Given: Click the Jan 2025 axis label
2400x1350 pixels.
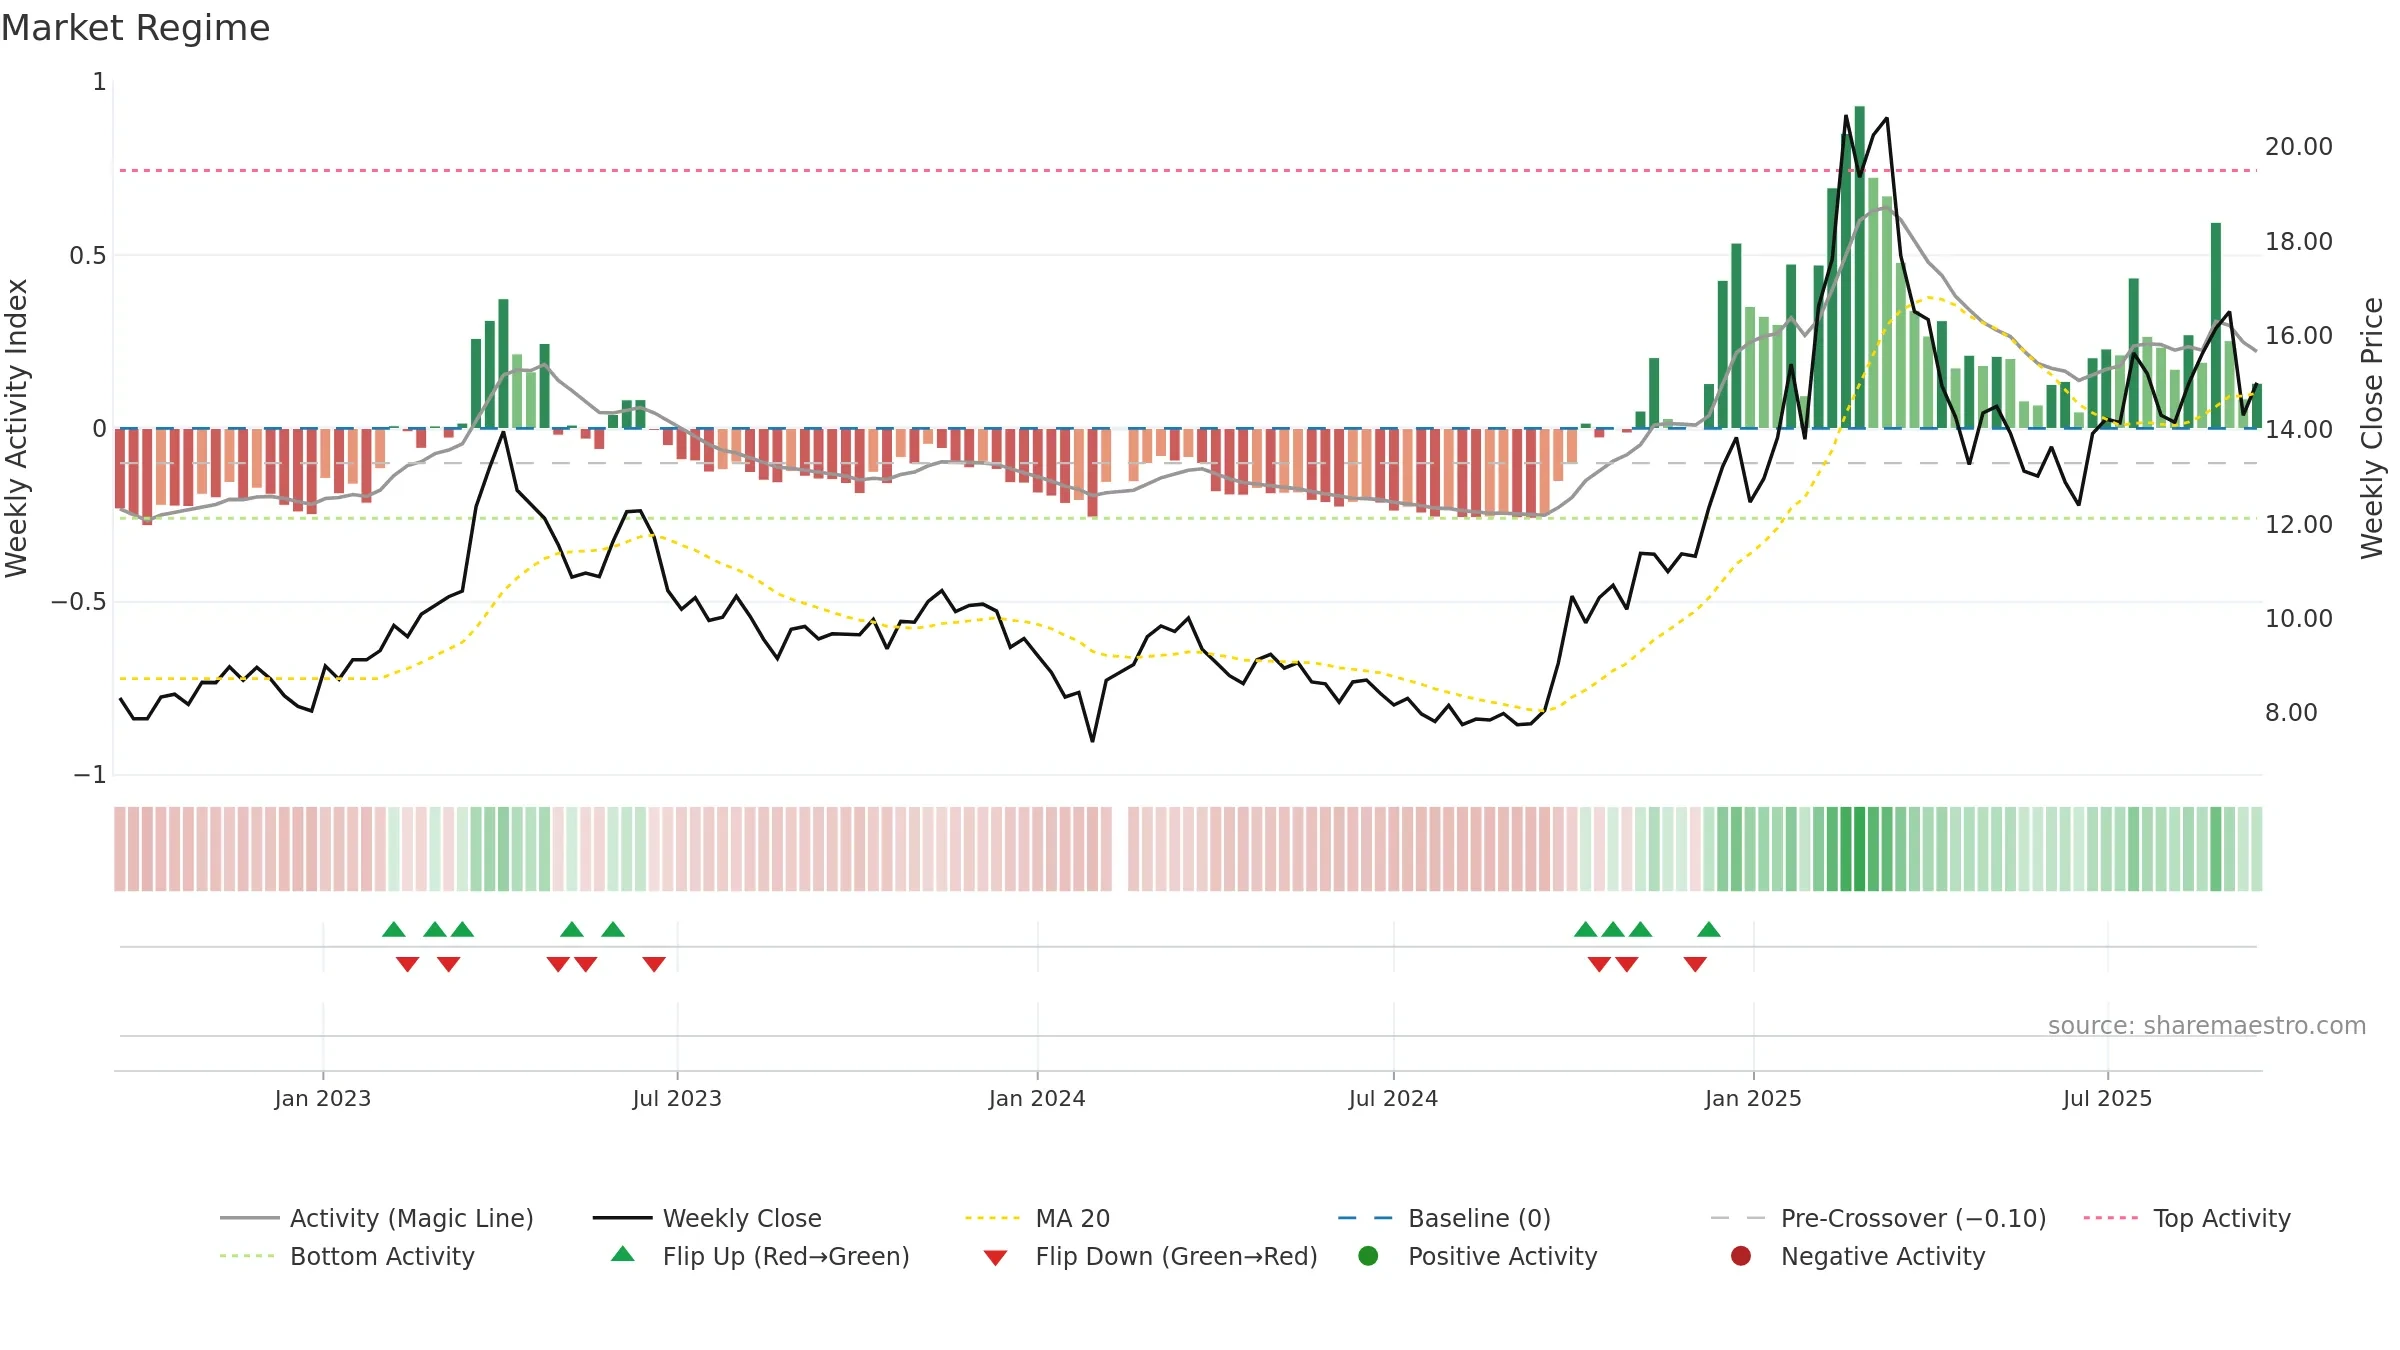Looking at the screenshot, I should coord(1753,1098).
